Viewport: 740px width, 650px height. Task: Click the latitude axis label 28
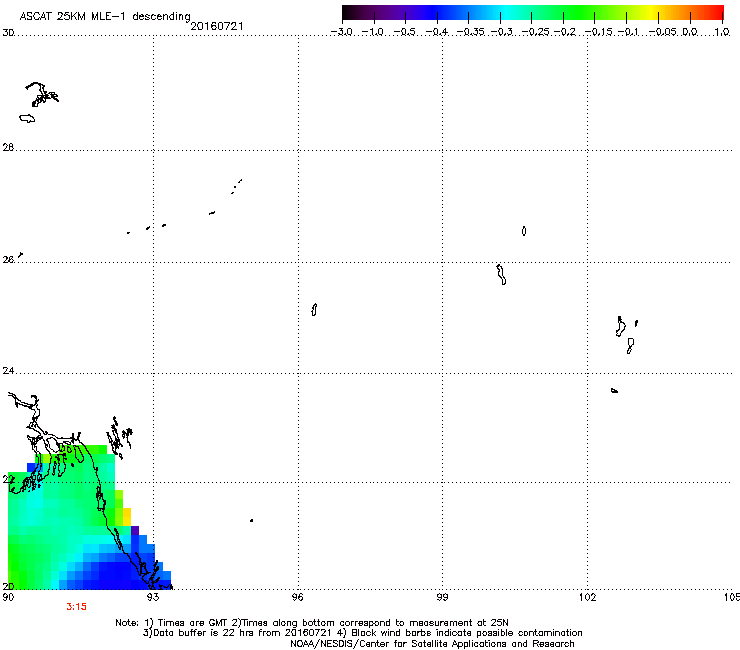click(x=8, y=147)
